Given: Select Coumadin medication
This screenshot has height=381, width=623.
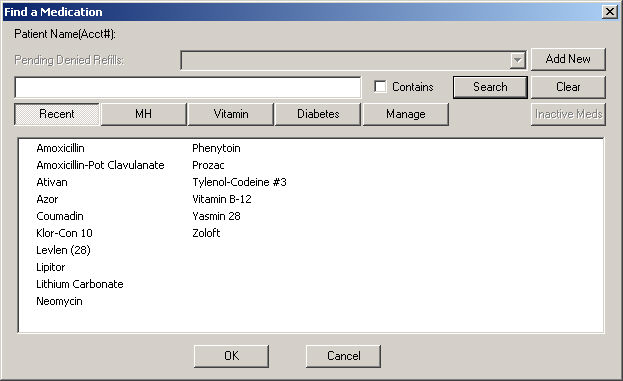Looking at the screenshot, I should point(60,216).
